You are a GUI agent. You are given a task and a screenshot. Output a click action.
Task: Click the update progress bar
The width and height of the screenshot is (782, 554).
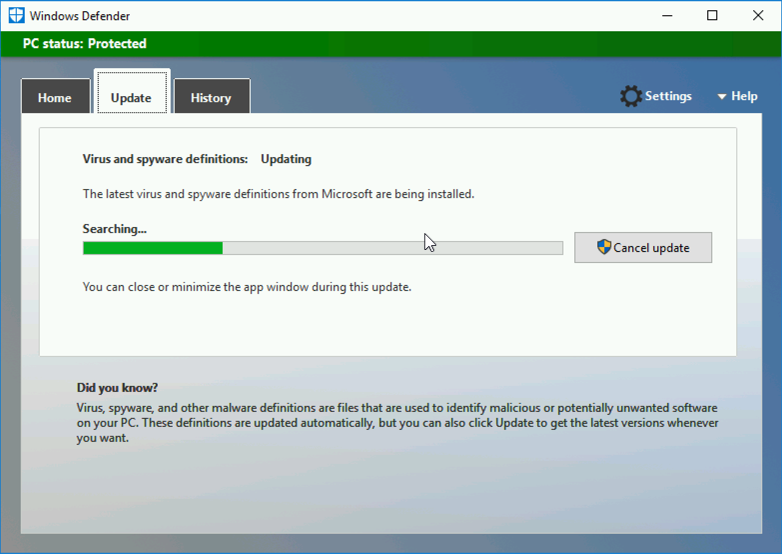(x=323, y=248)
